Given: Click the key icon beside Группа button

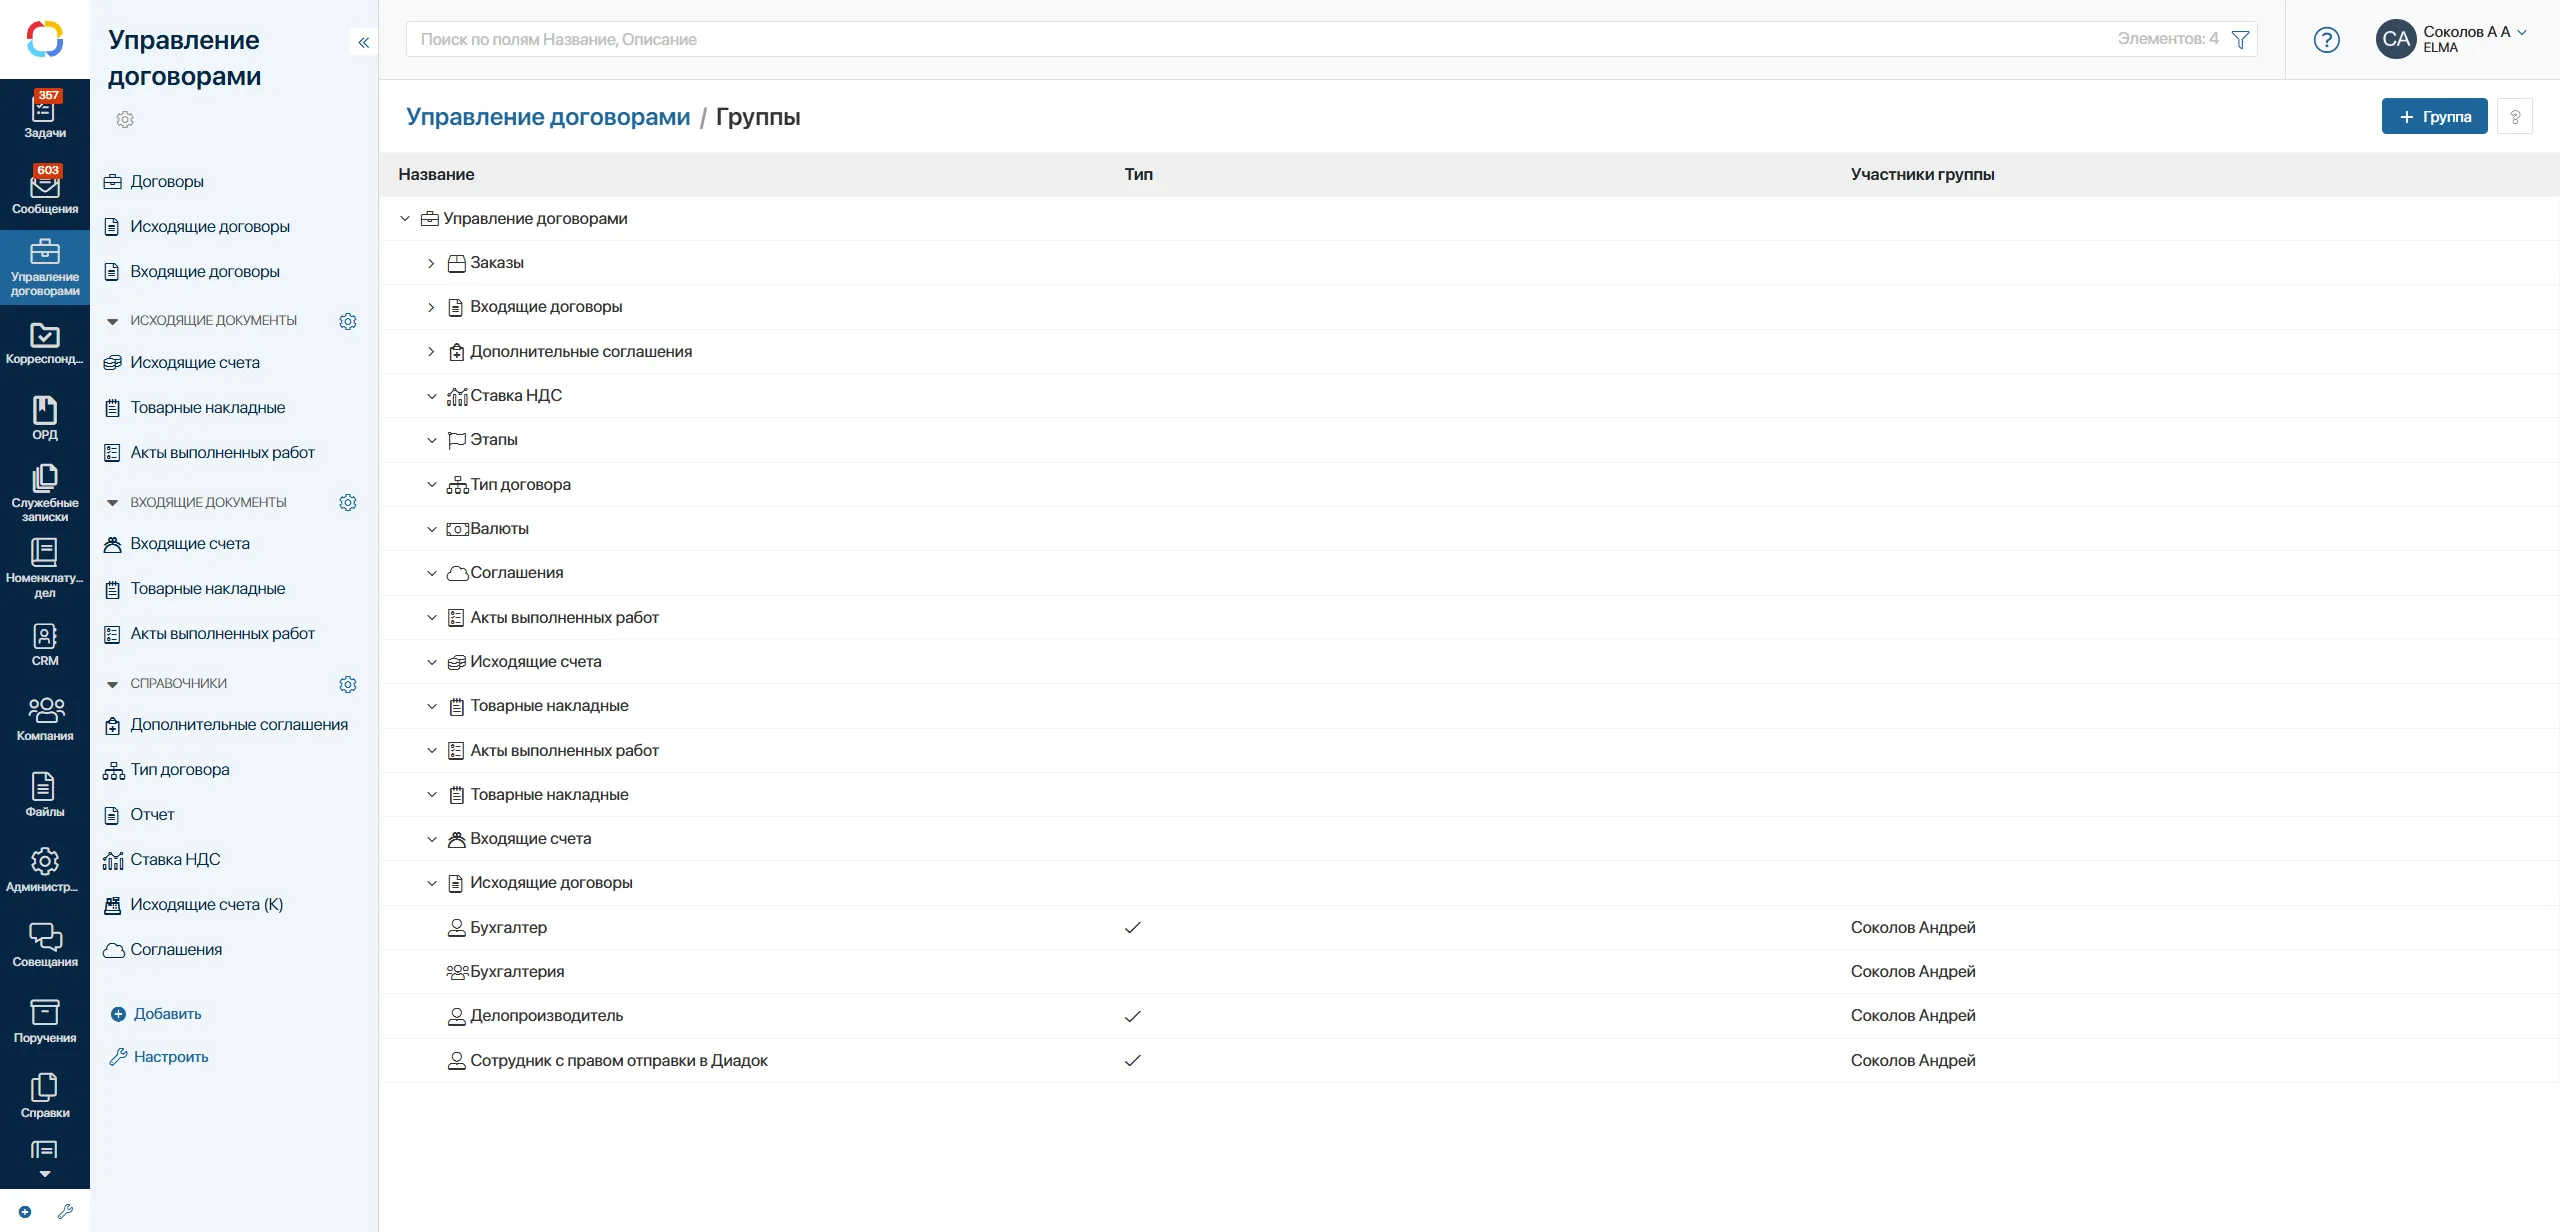Looking at the screenshot, I should tap(2515, 117).
